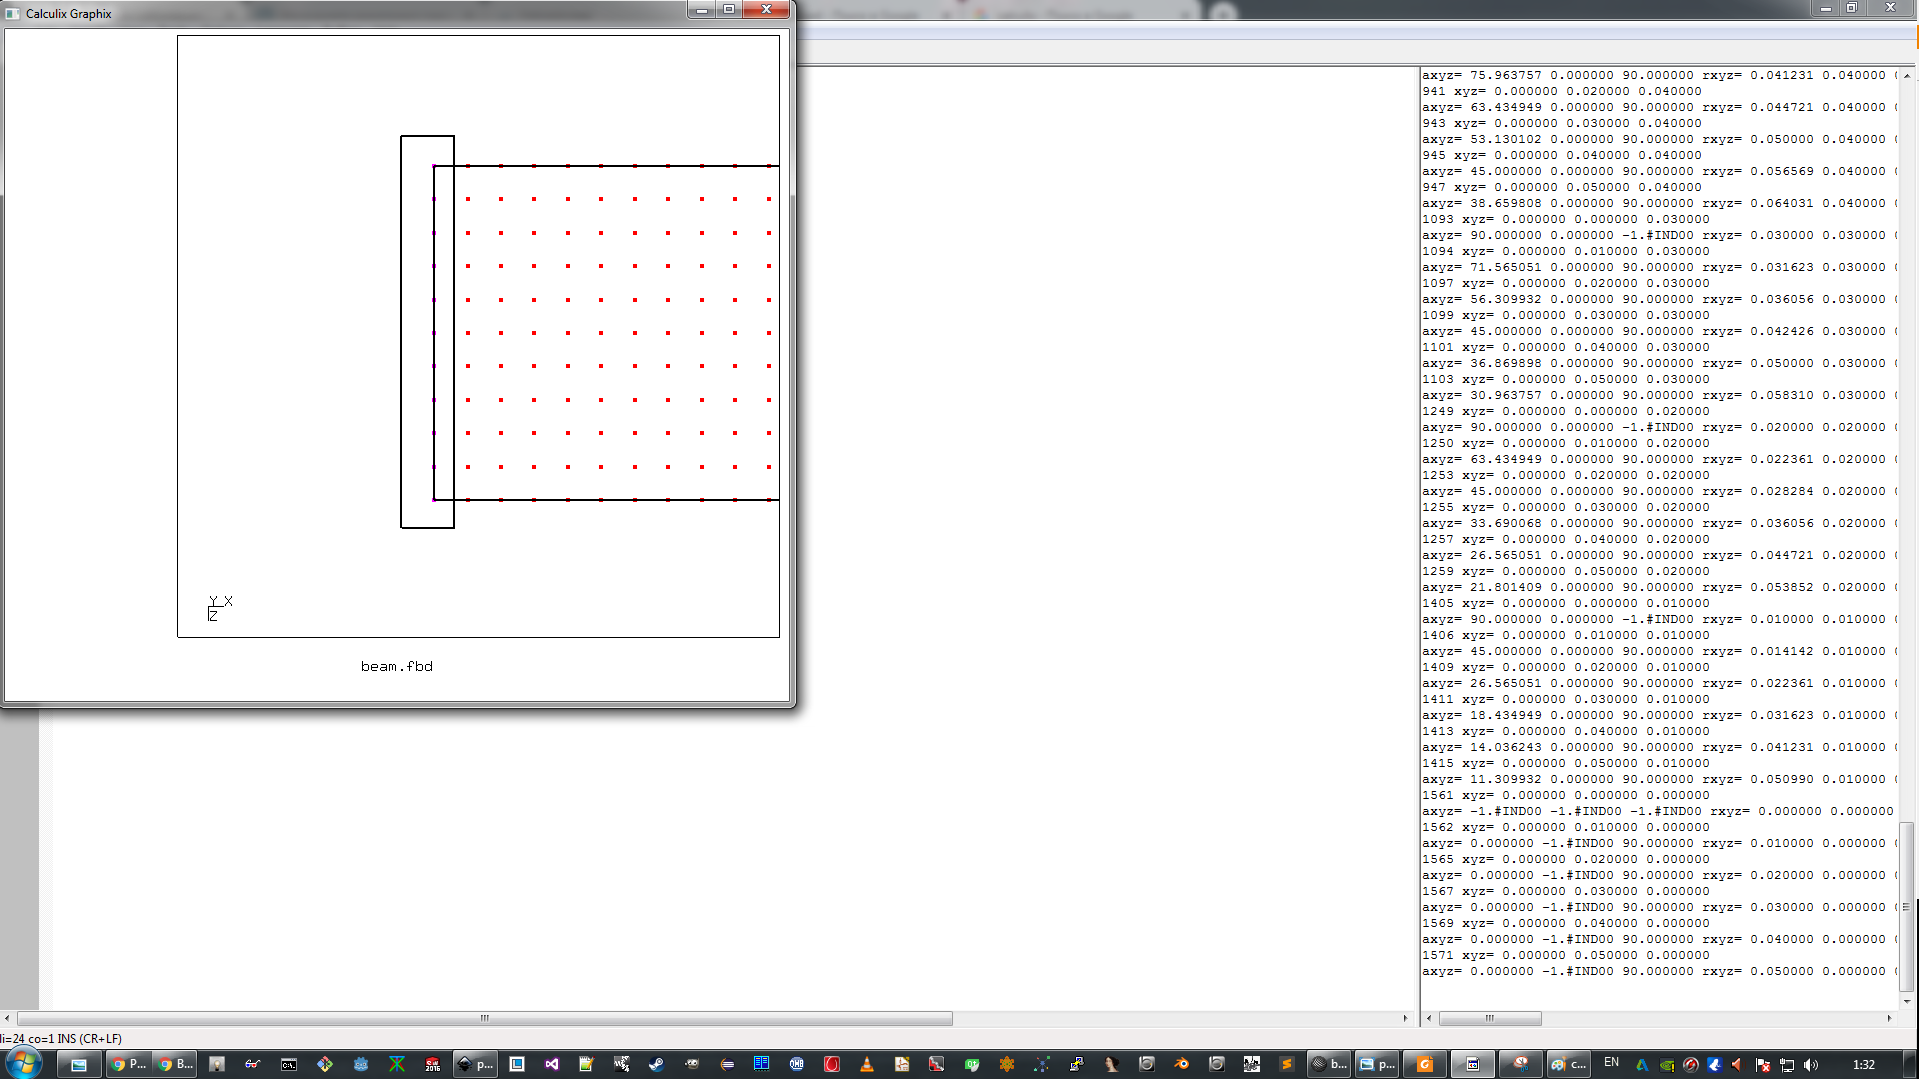Screen dimensions: 1919x1079
Task: Click the editor scroll-right arrow
Action: (1405, 1018)
